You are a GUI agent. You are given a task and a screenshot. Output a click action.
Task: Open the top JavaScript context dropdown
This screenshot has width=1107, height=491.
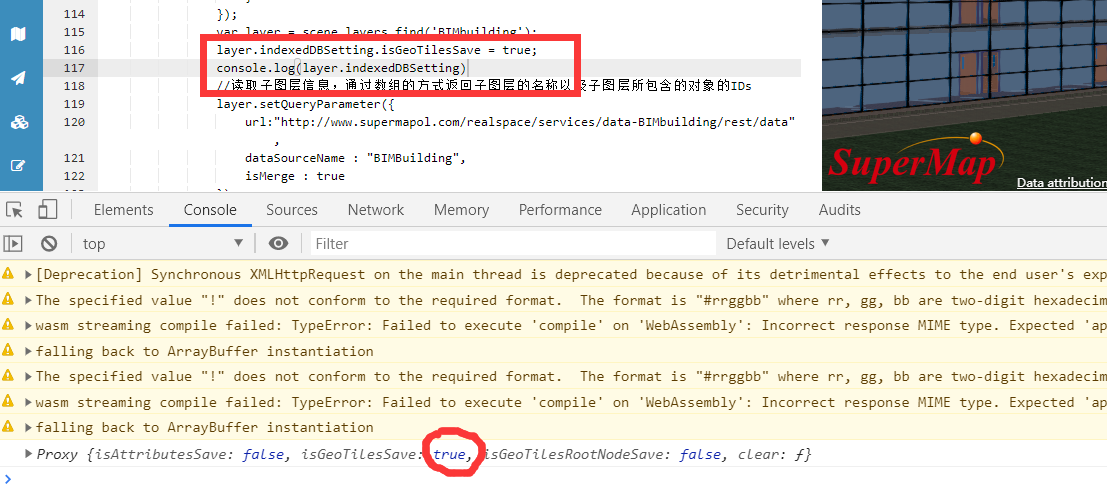coord(163,244)
